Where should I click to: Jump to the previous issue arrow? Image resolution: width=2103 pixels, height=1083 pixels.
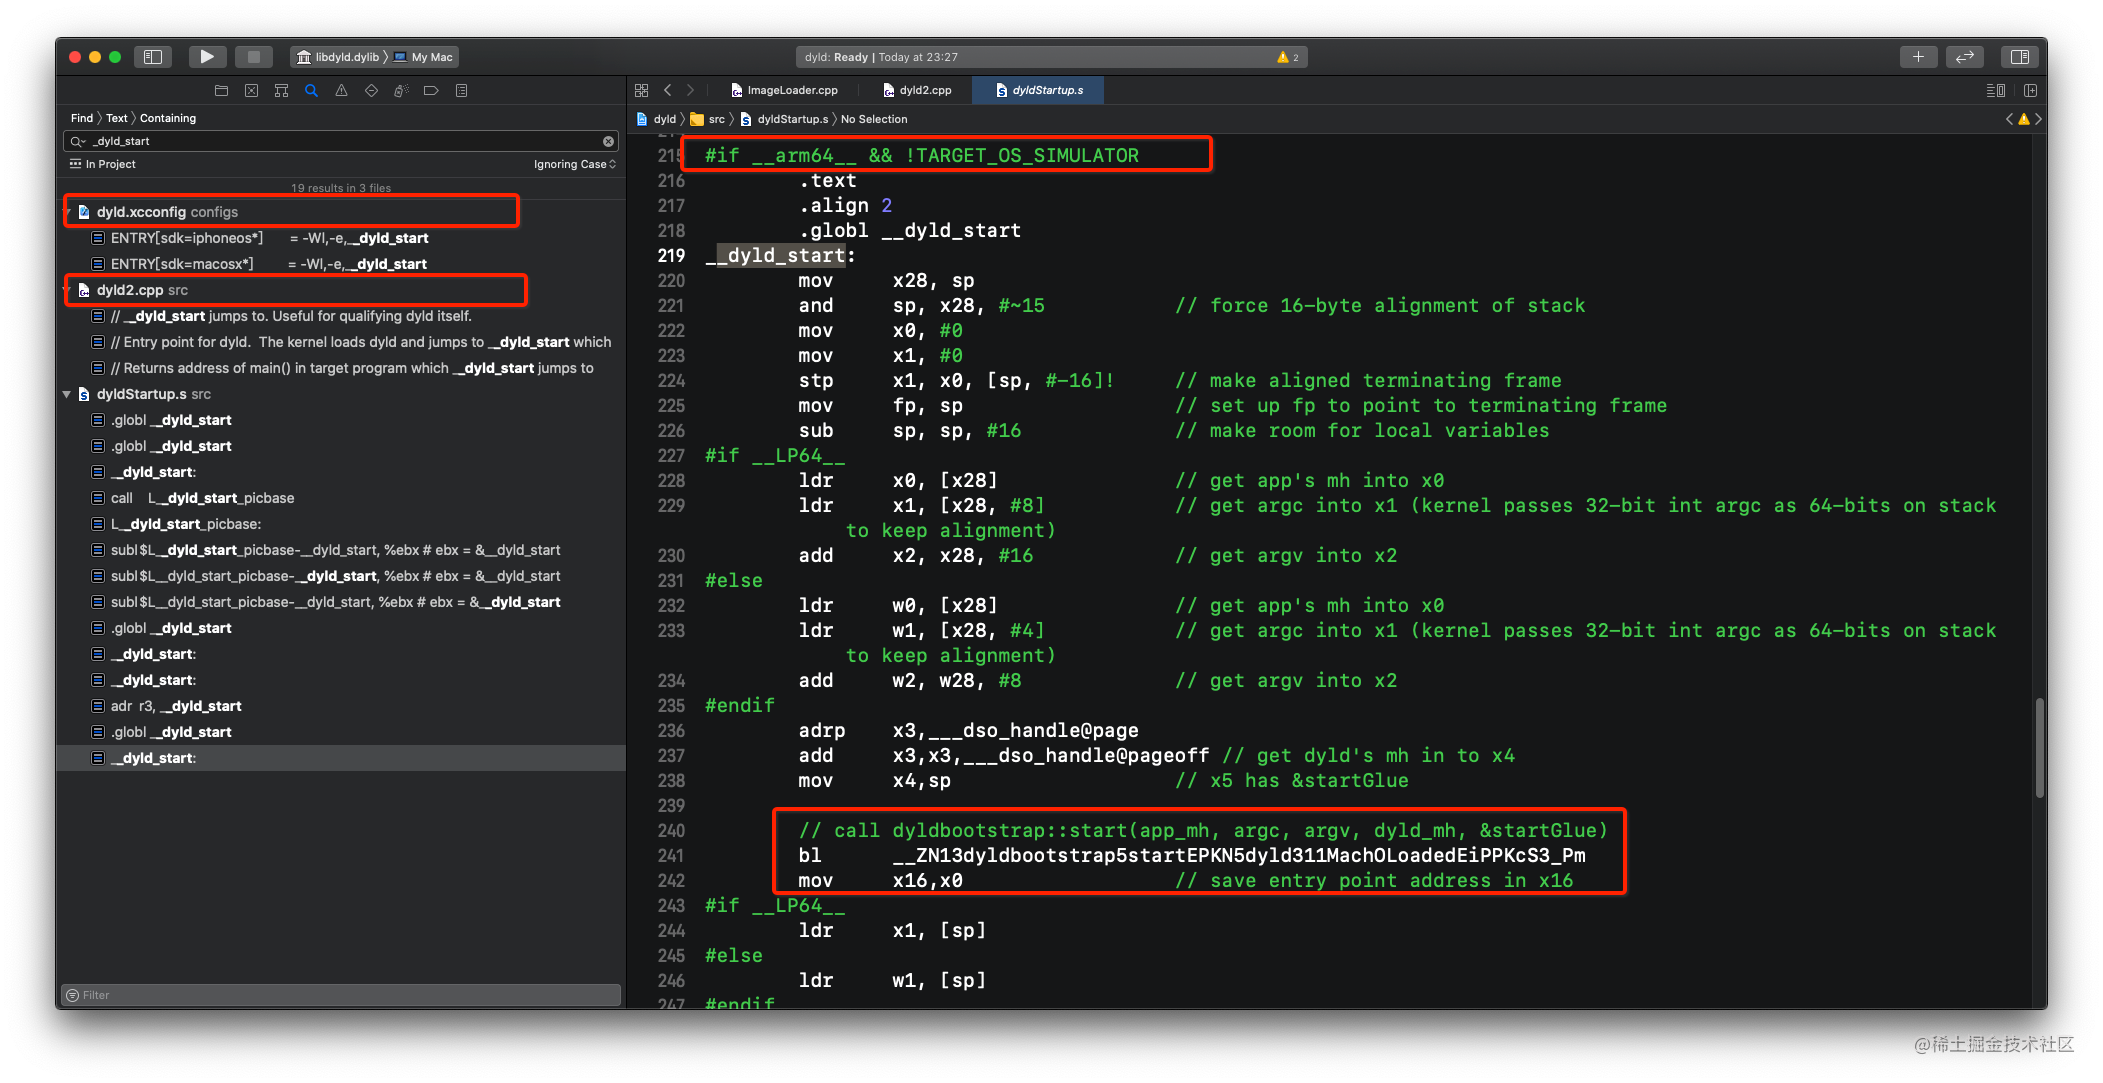pyautogui.click(x=2010, y=119)
